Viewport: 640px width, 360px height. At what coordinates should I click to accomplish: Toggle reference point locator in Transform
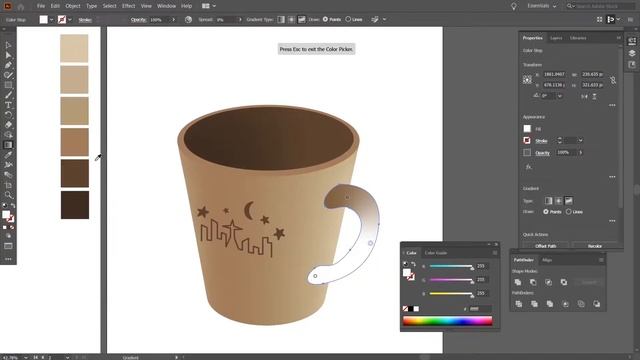click(x=527, y=80)
